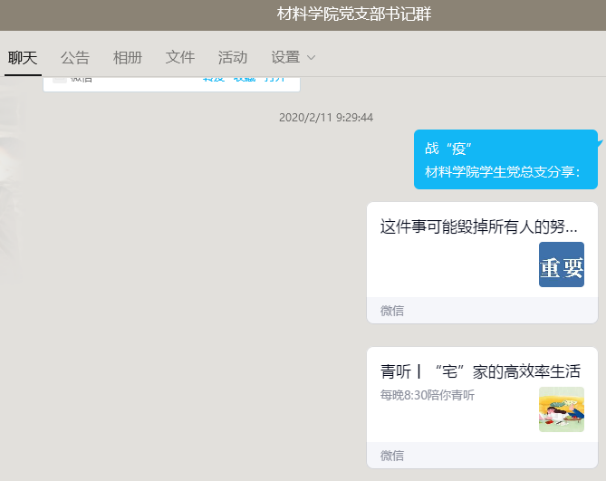Click the 打开 link on the top card
This screenshot has width=606, height=481.
(x=273, y=79)
